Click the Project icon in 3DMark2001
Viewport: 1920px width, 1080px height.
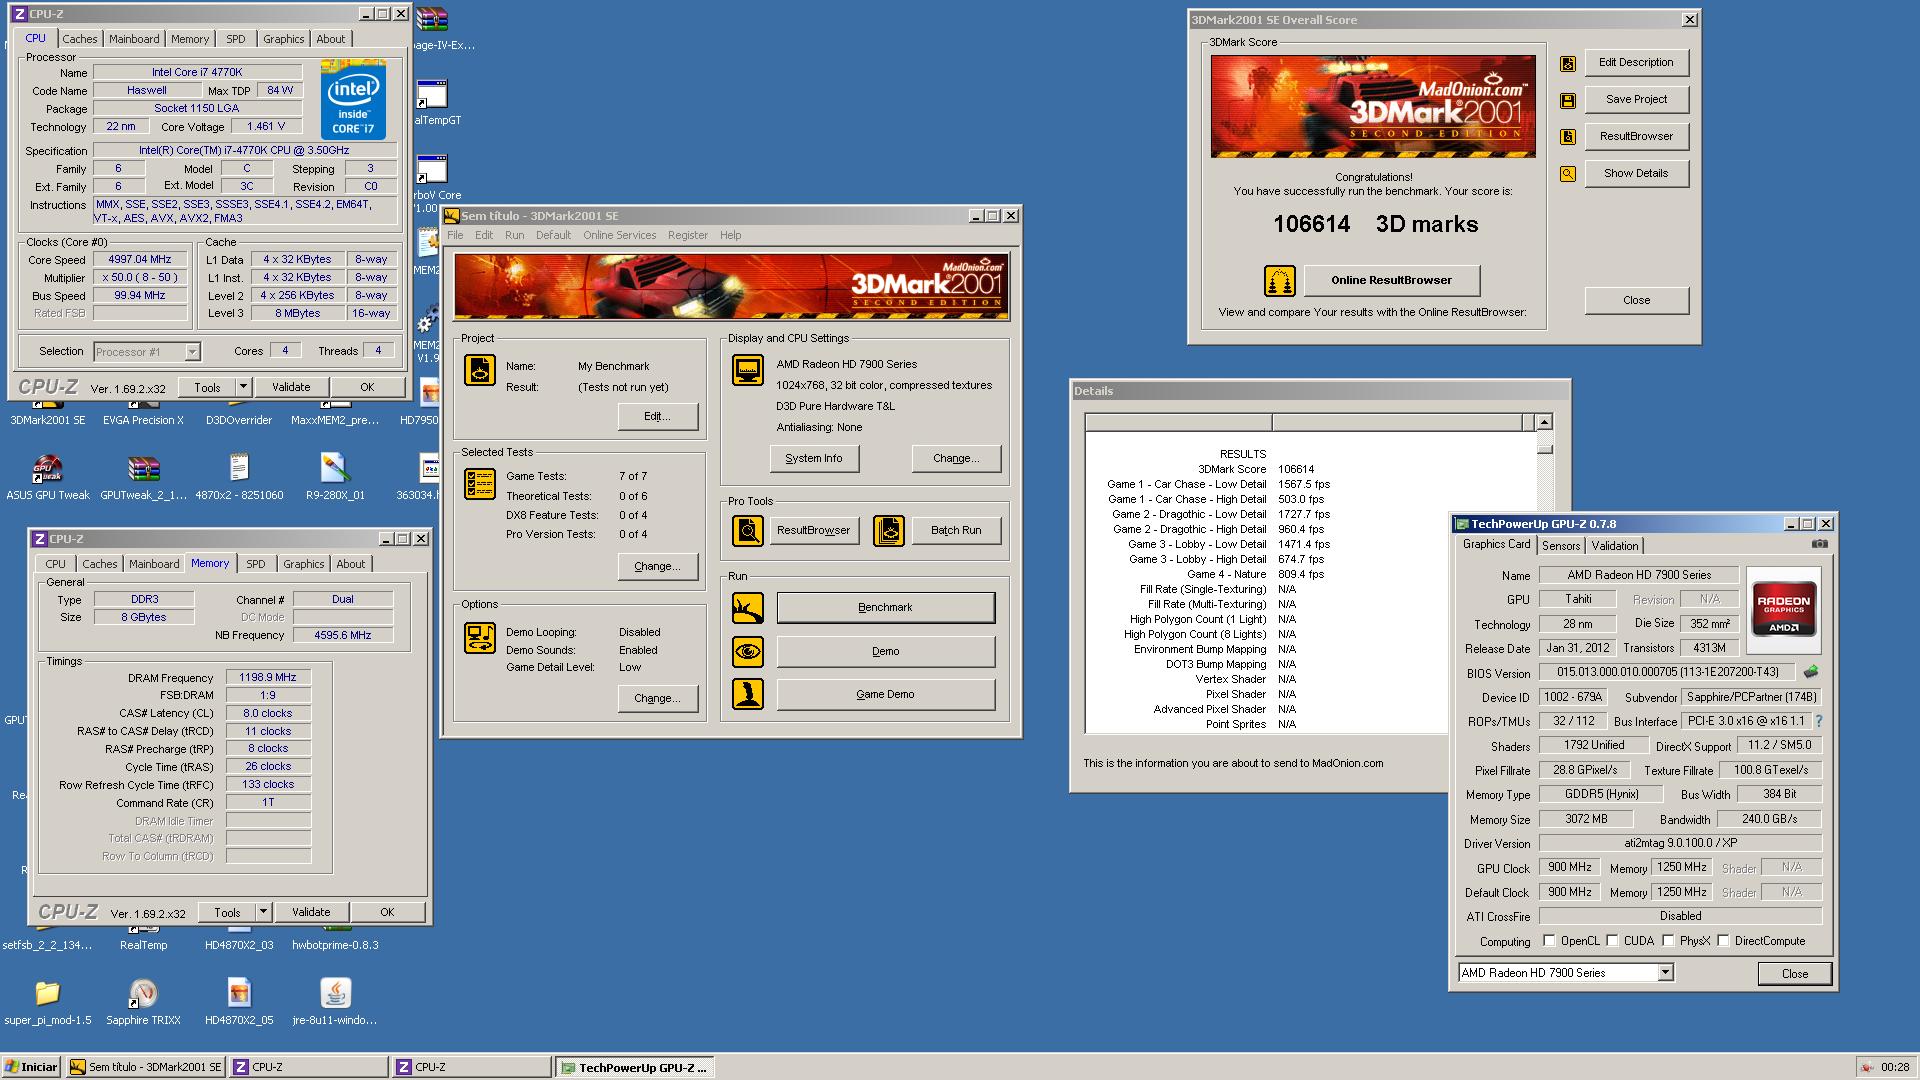click(480, 370)
